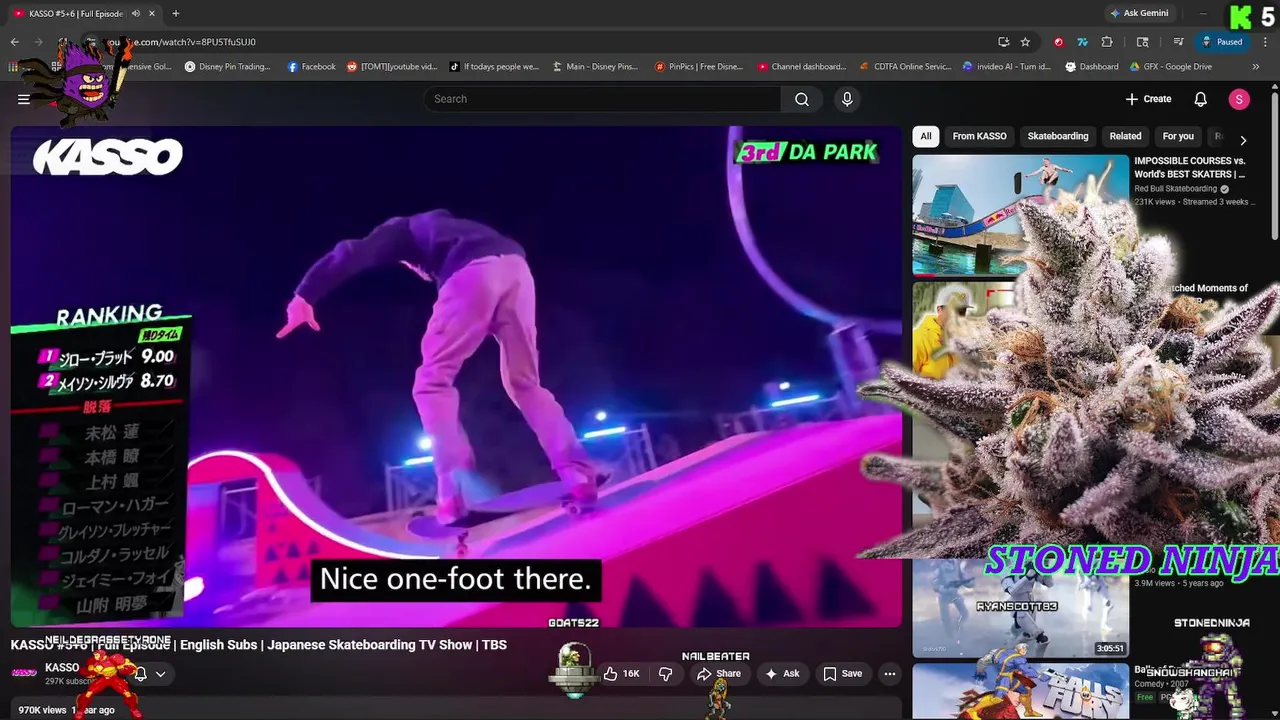Screen dimensions: 1280x720
Task: Click the red extension icon in toolbar
Action: coord(1059,42)
